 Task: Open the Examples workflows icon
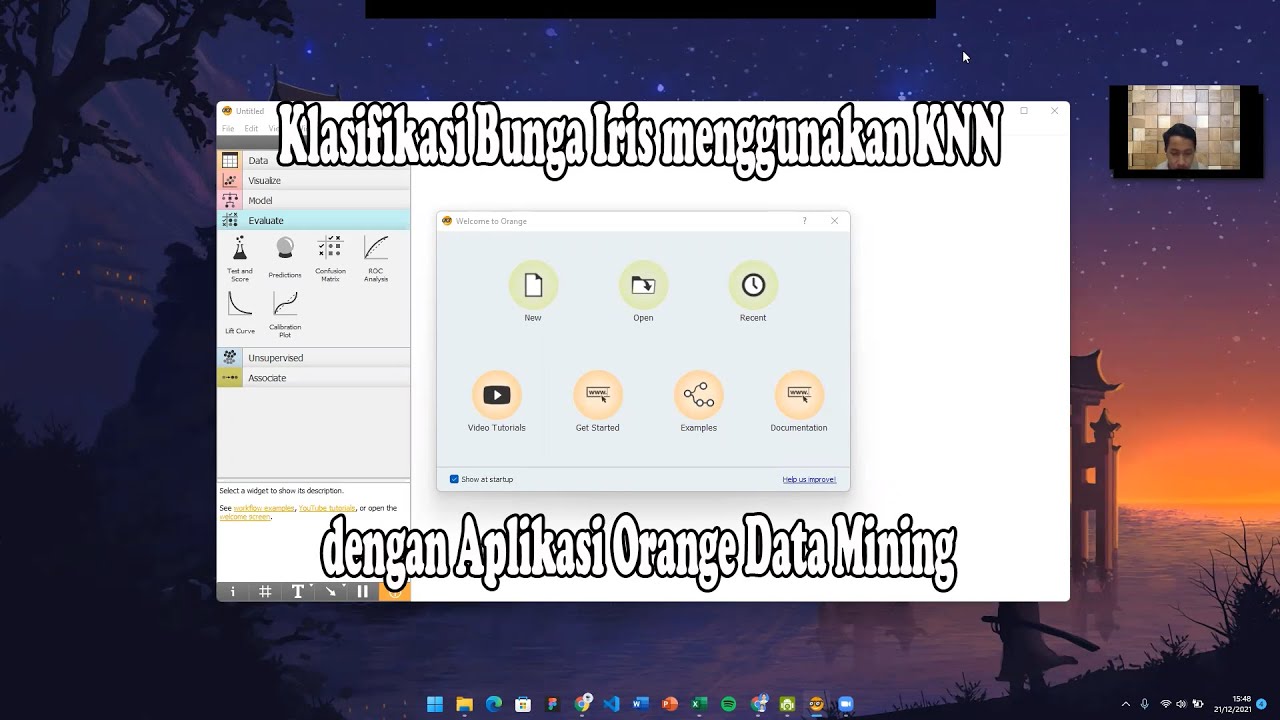coord(699,395)
